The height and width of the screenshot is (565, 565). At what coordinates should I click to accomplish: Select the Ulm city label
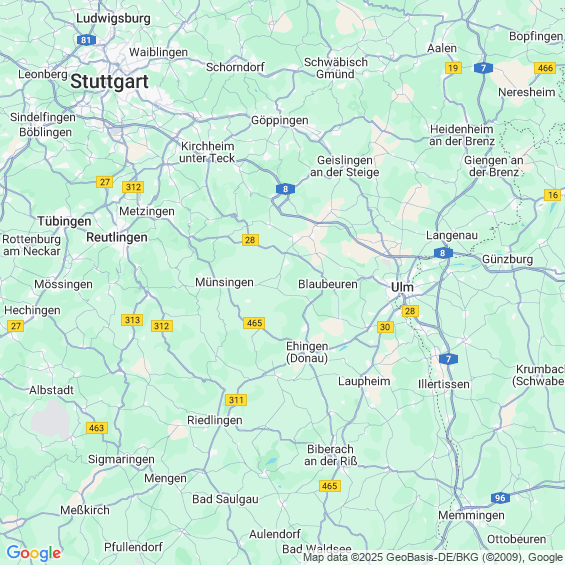402,287
